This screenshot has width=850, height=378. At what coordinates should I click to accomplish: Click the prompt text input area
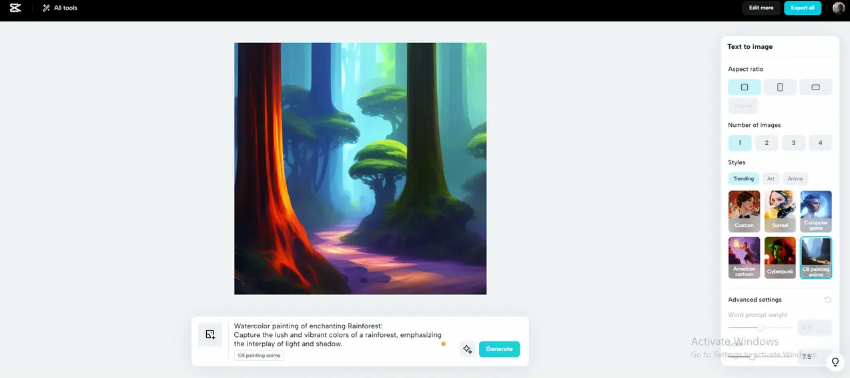(338, 335)
